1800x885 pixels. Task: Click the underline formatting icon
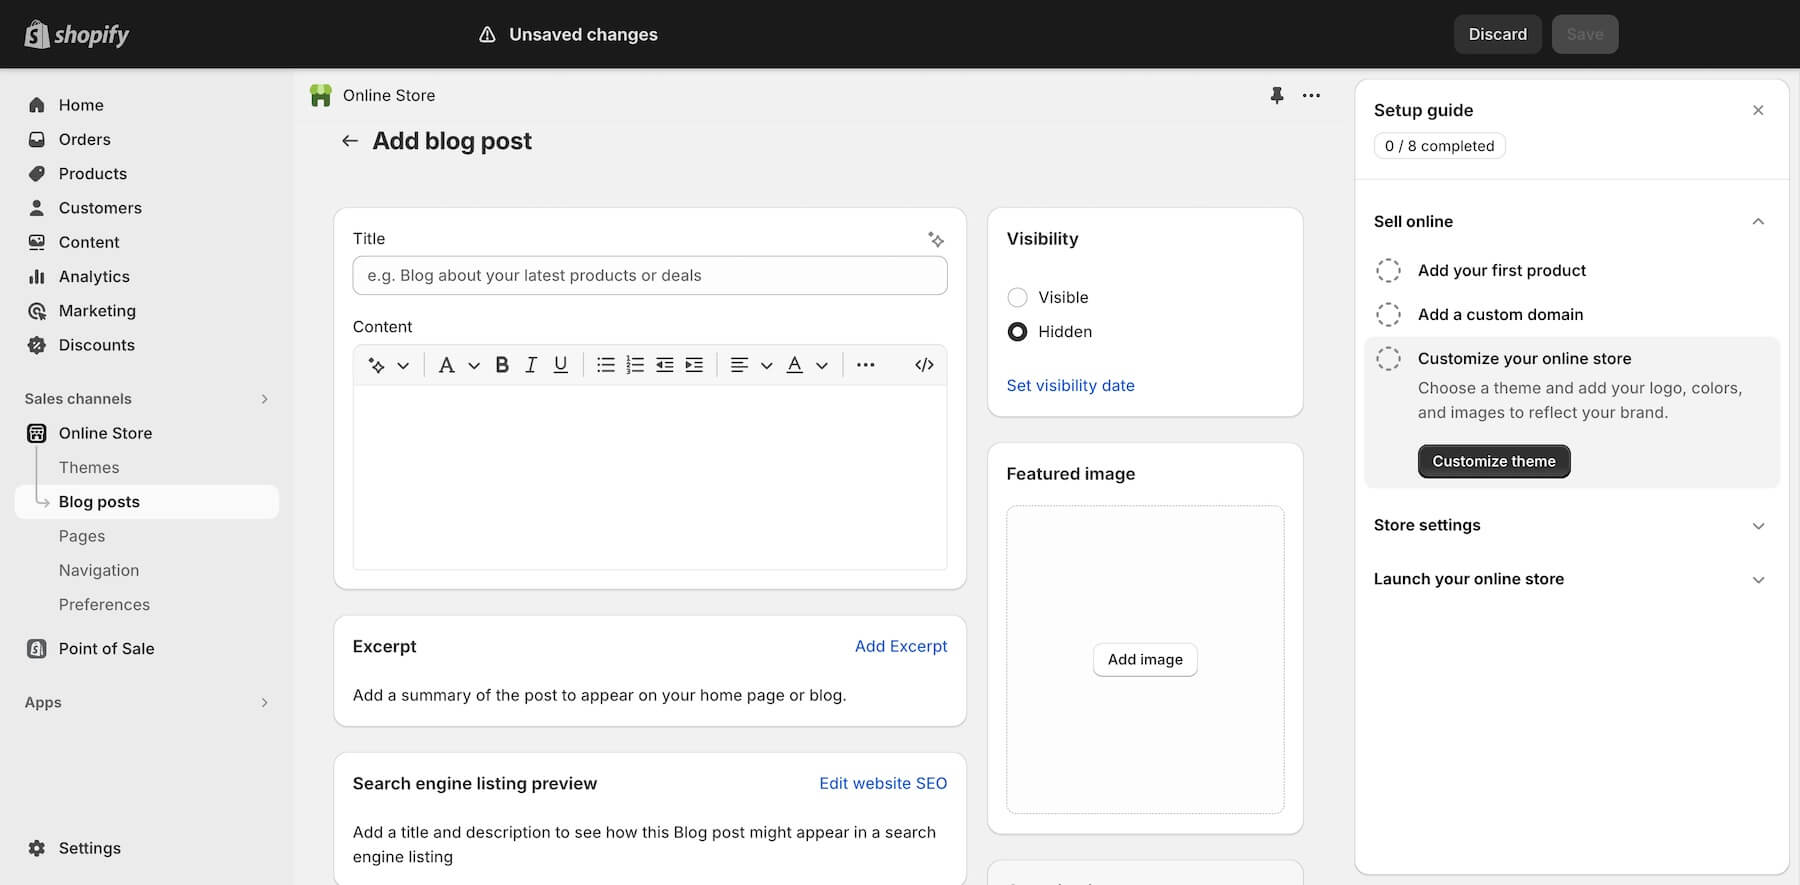[560, 365]
